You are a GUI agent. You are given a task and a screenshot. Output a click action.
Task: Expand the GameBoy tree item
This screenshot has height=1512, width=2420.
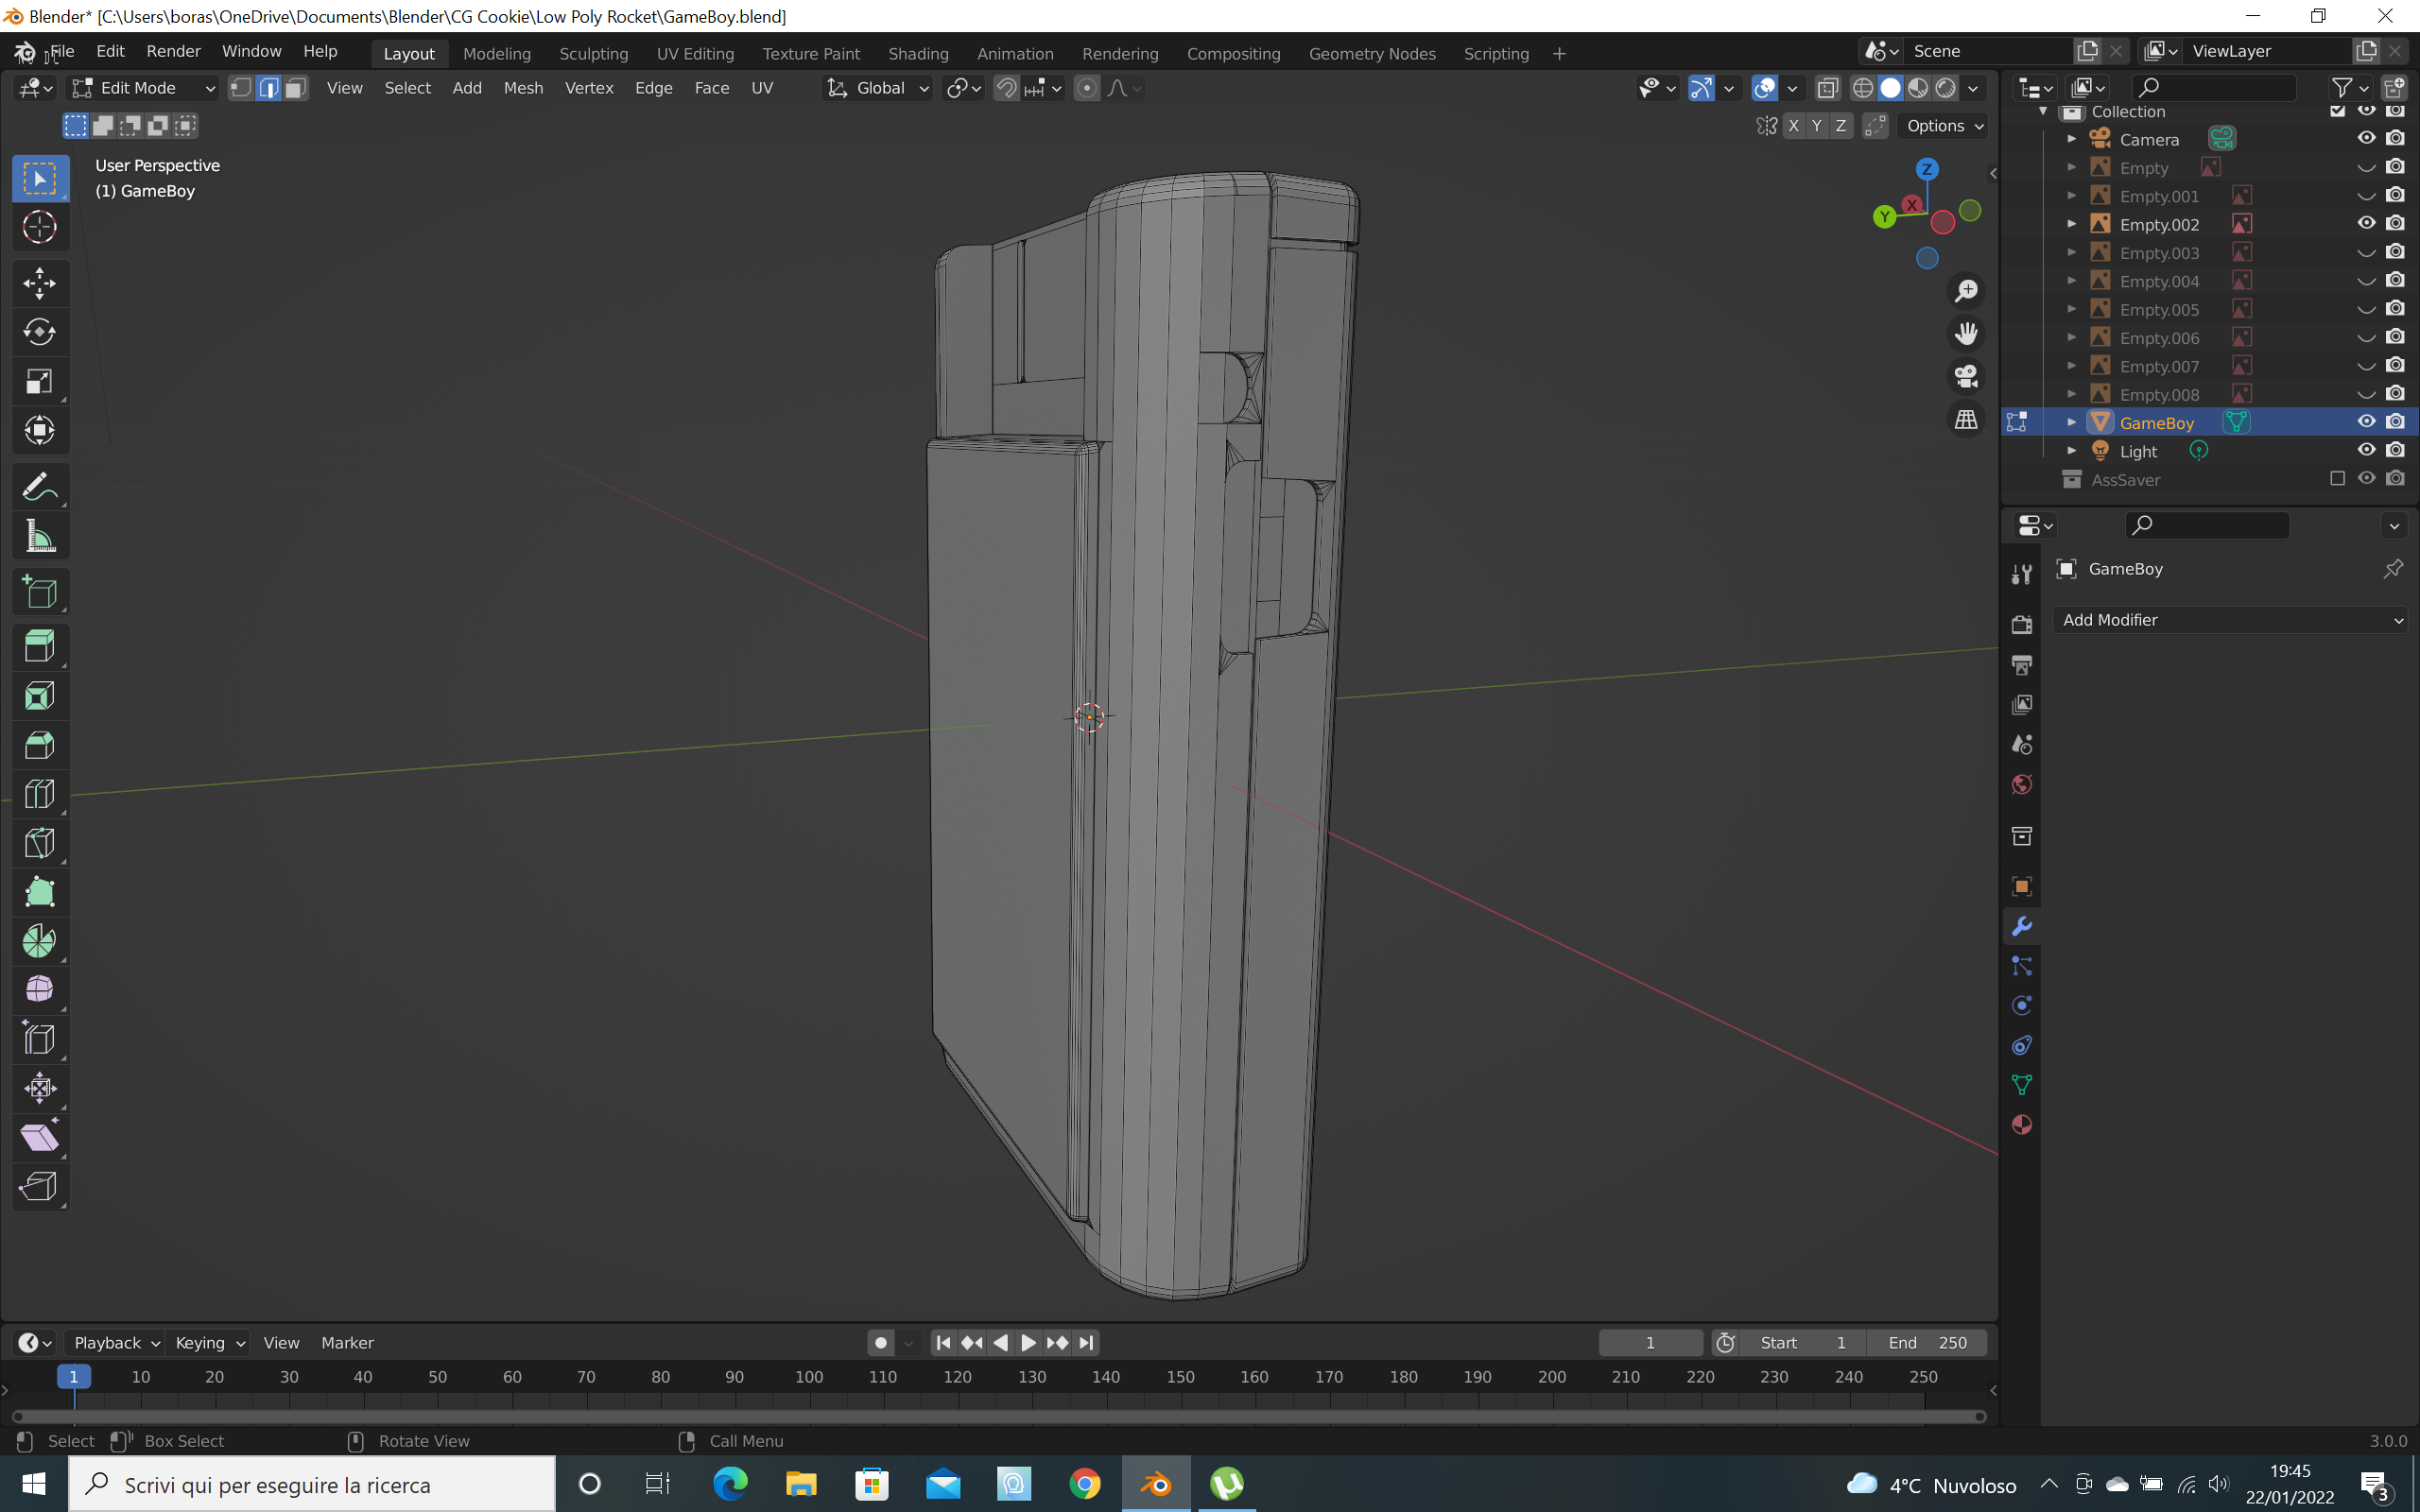click(2071, 423)
